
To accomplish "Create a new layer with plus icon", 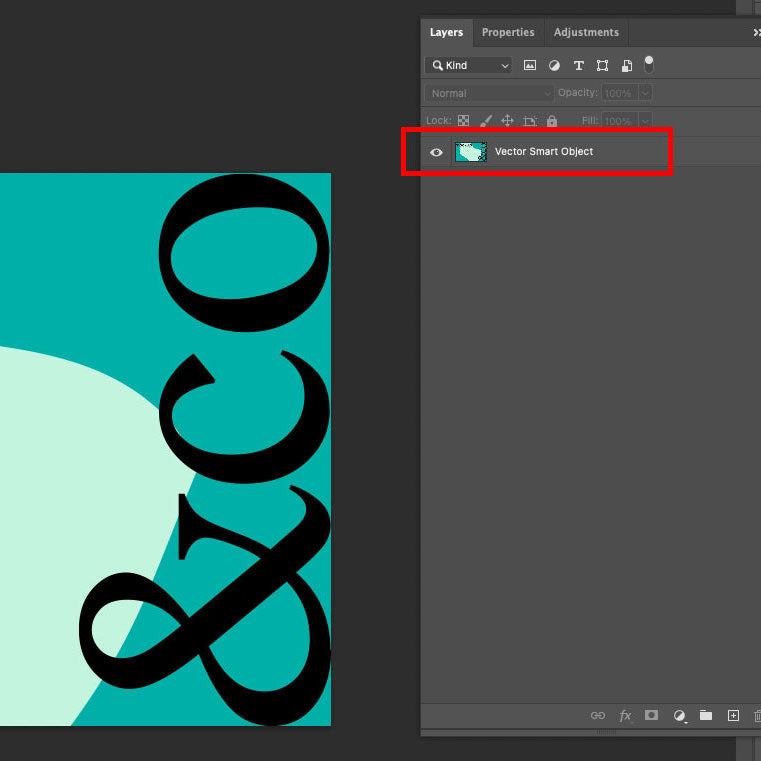I will coord(733,716).
